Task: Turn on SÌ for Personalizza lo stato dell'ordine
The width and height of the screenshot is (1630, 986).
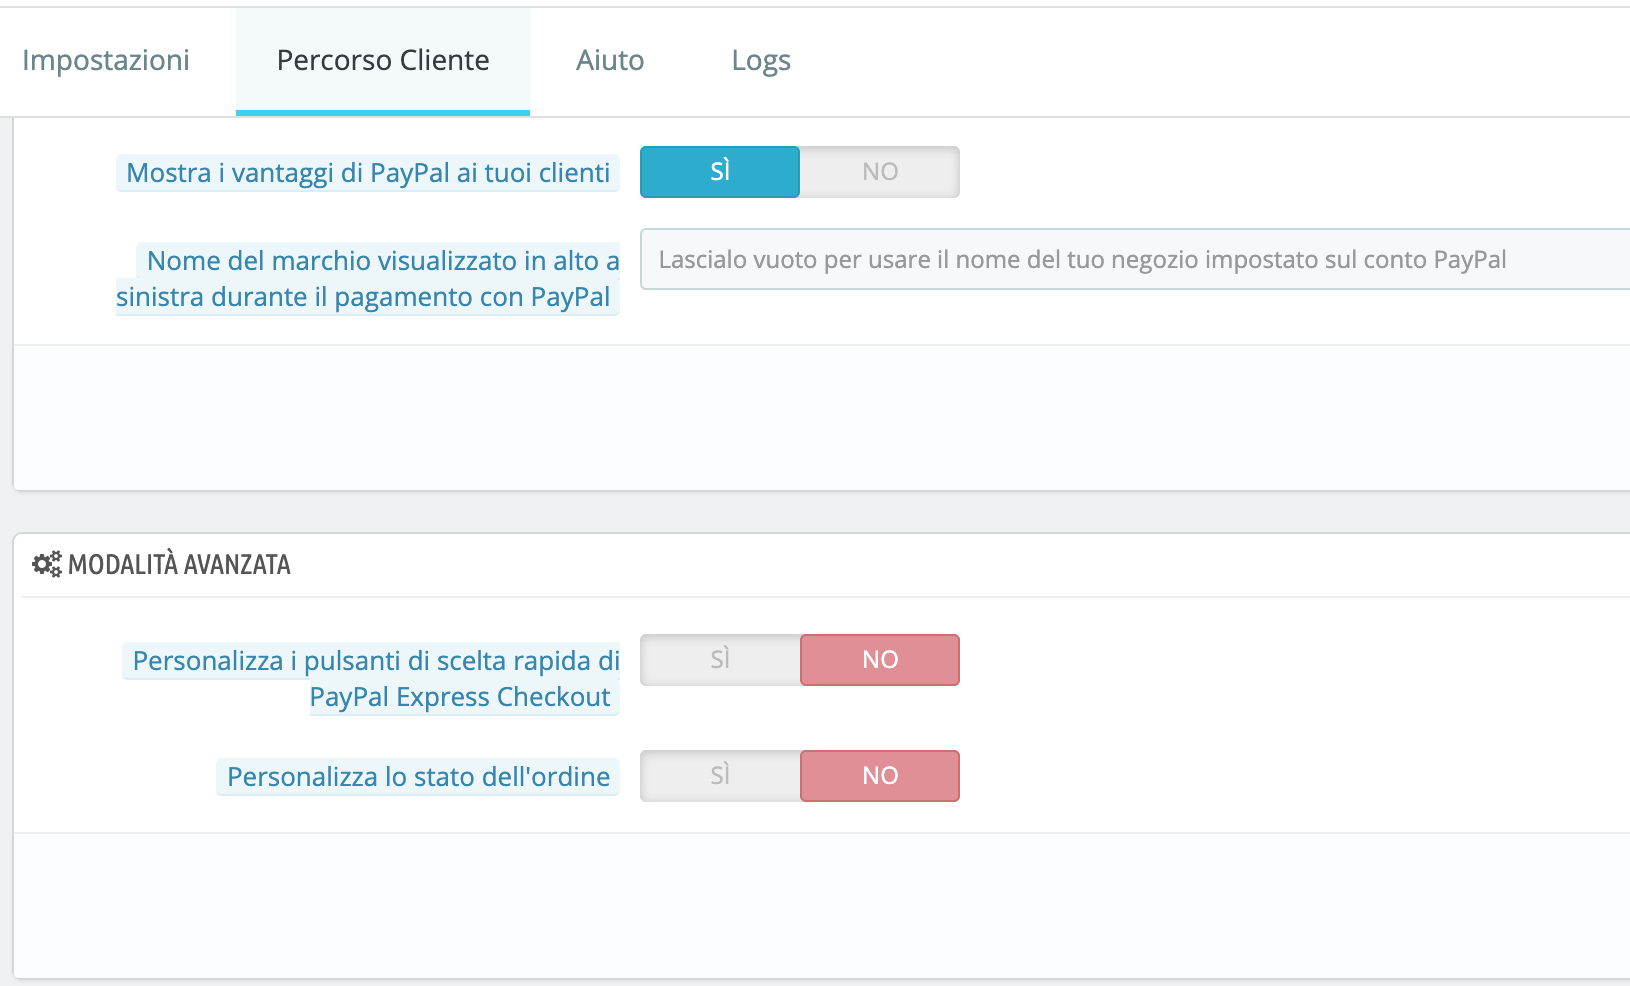Action: [x=720, y=776]
